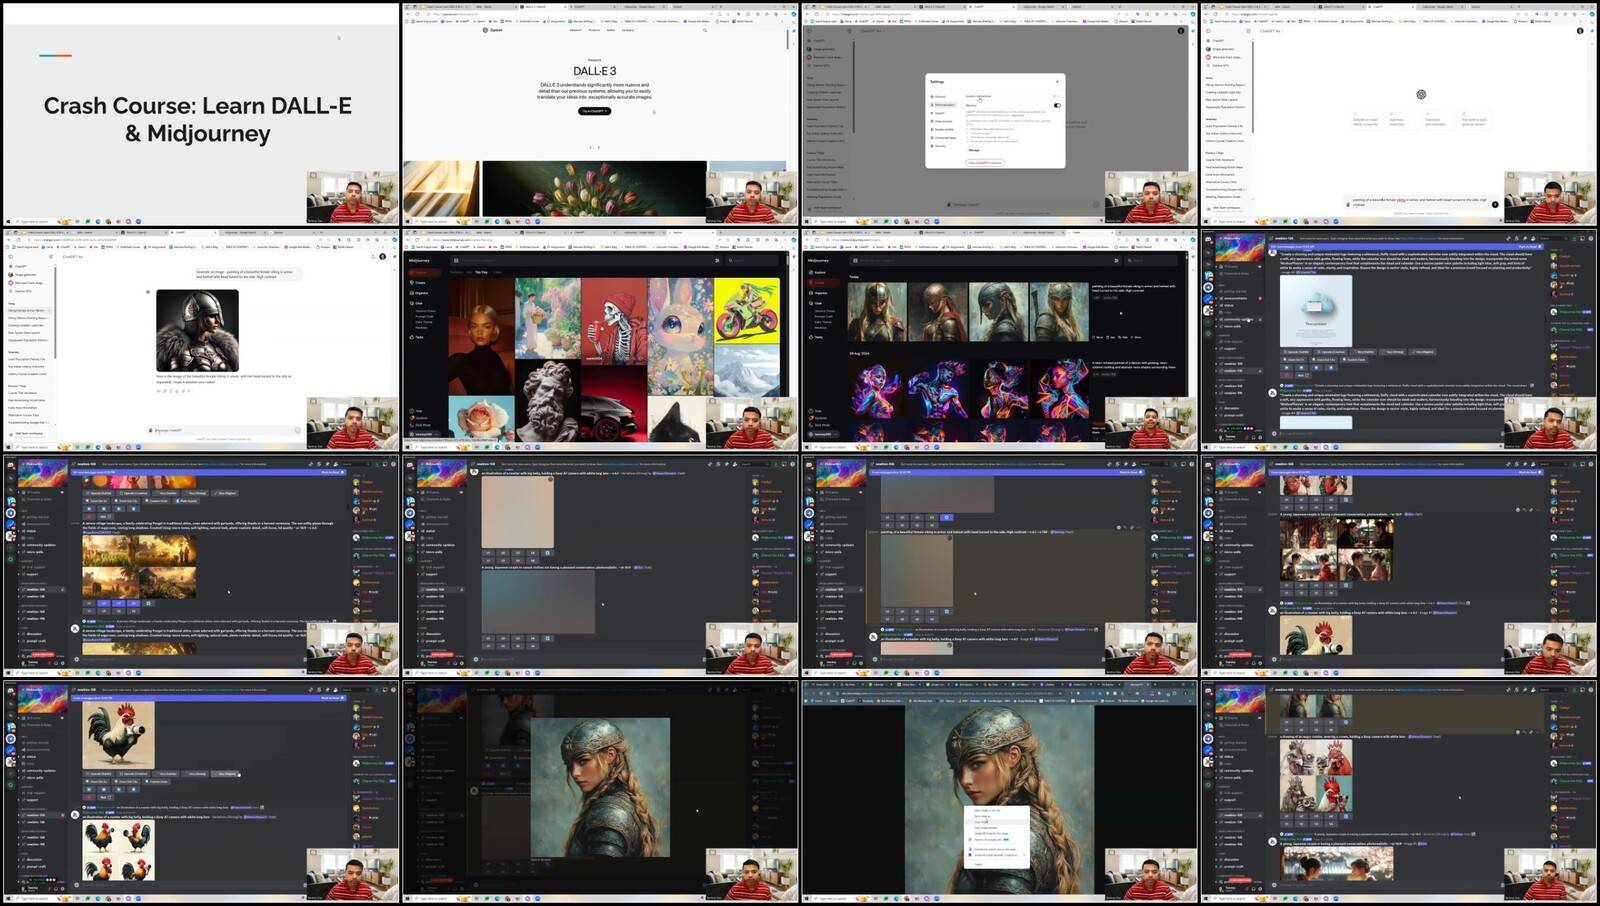1600x906 pixels.
Task: Click the enlarged Viking woman image in the Discord preview
Action: tap(600, 787)
